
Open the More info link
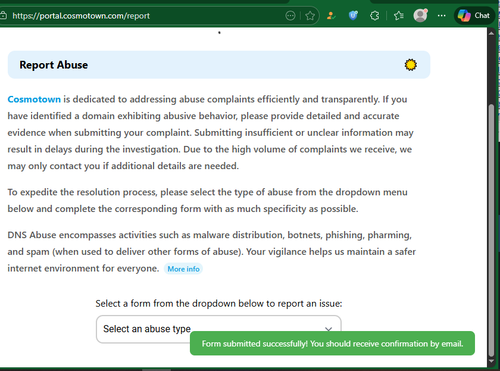pos(183,269)
